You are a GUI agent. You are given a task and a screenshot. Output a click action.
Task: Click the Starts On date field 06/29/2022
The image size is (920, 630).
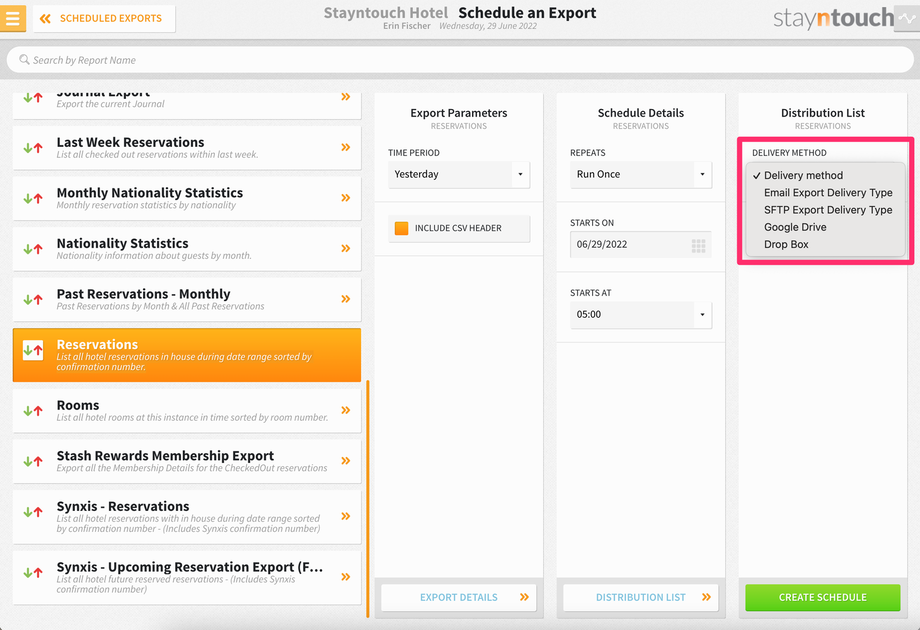(x=641, y=245)
